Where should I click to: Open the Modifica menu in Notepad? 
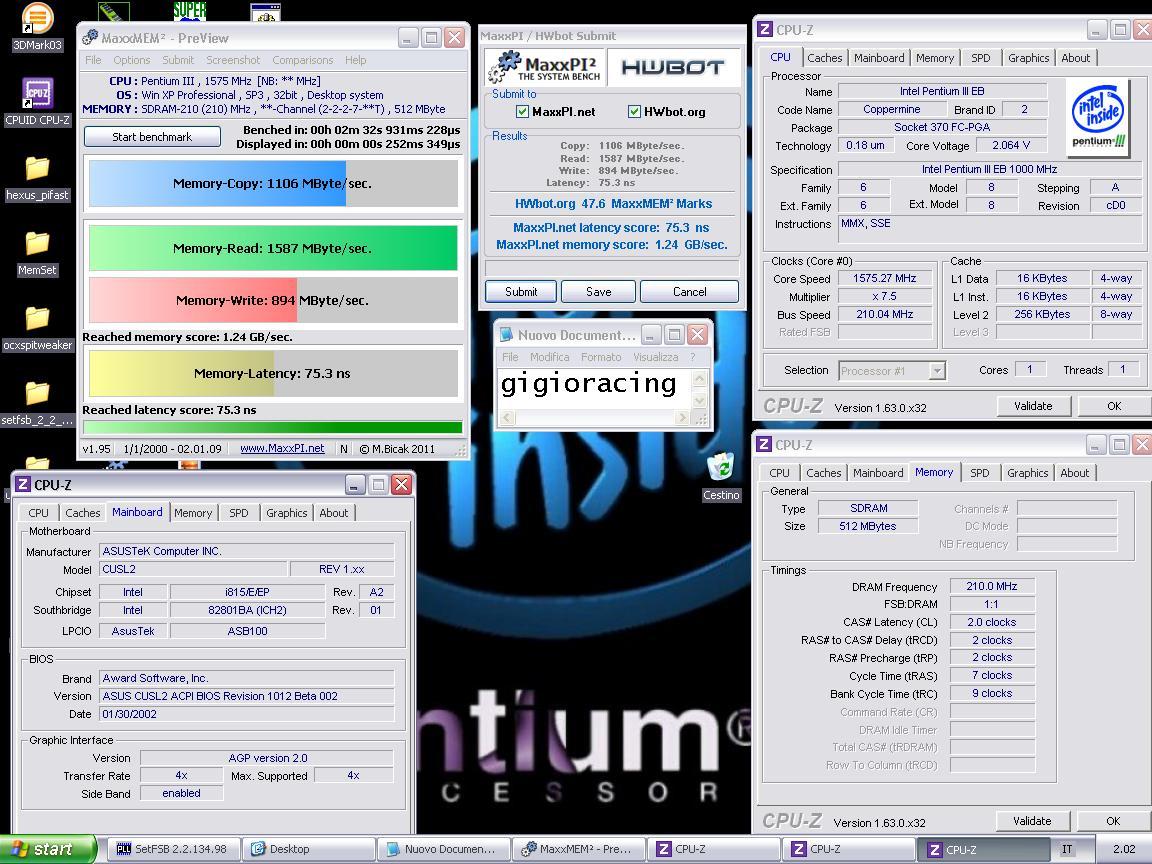(x=550, y=357)
